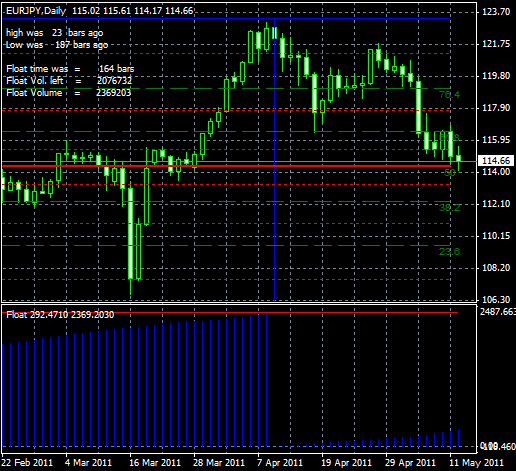Click the '11 May 2011' date label
The image size is (516, 471).
point(476,463)
